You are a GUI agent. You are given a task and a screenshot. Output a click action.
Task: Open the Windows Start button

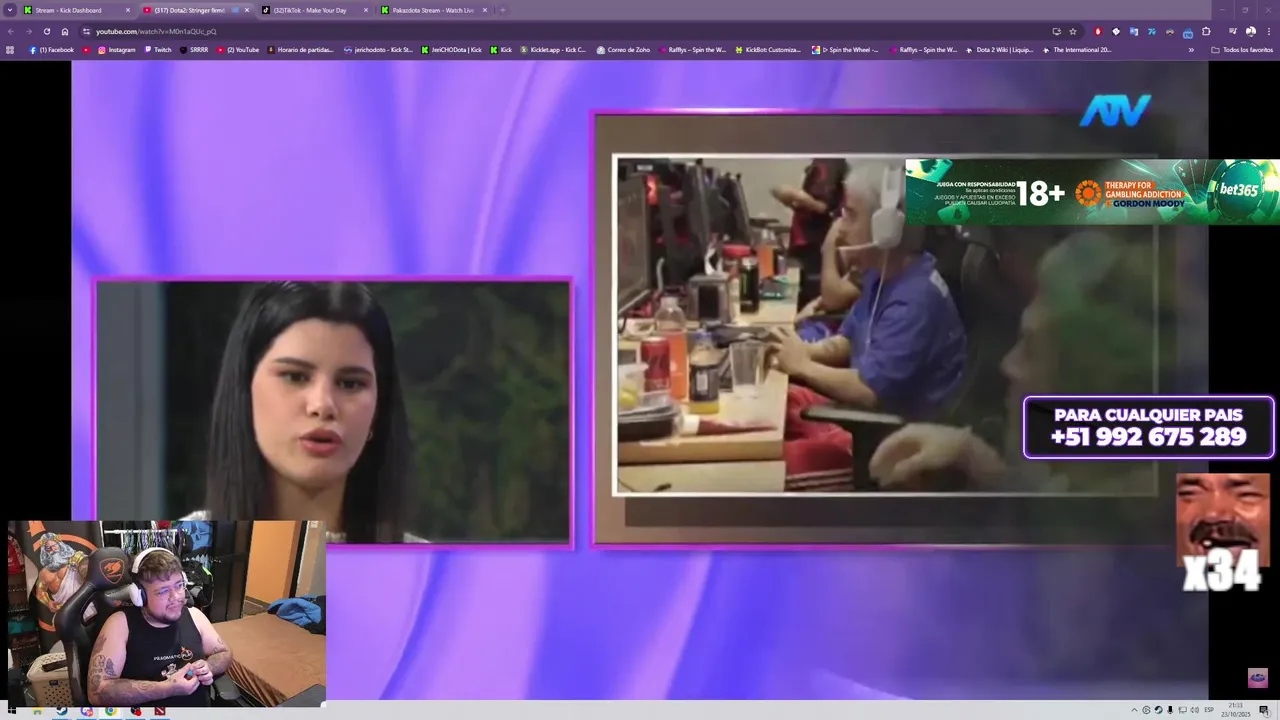[x=11, y=711]
